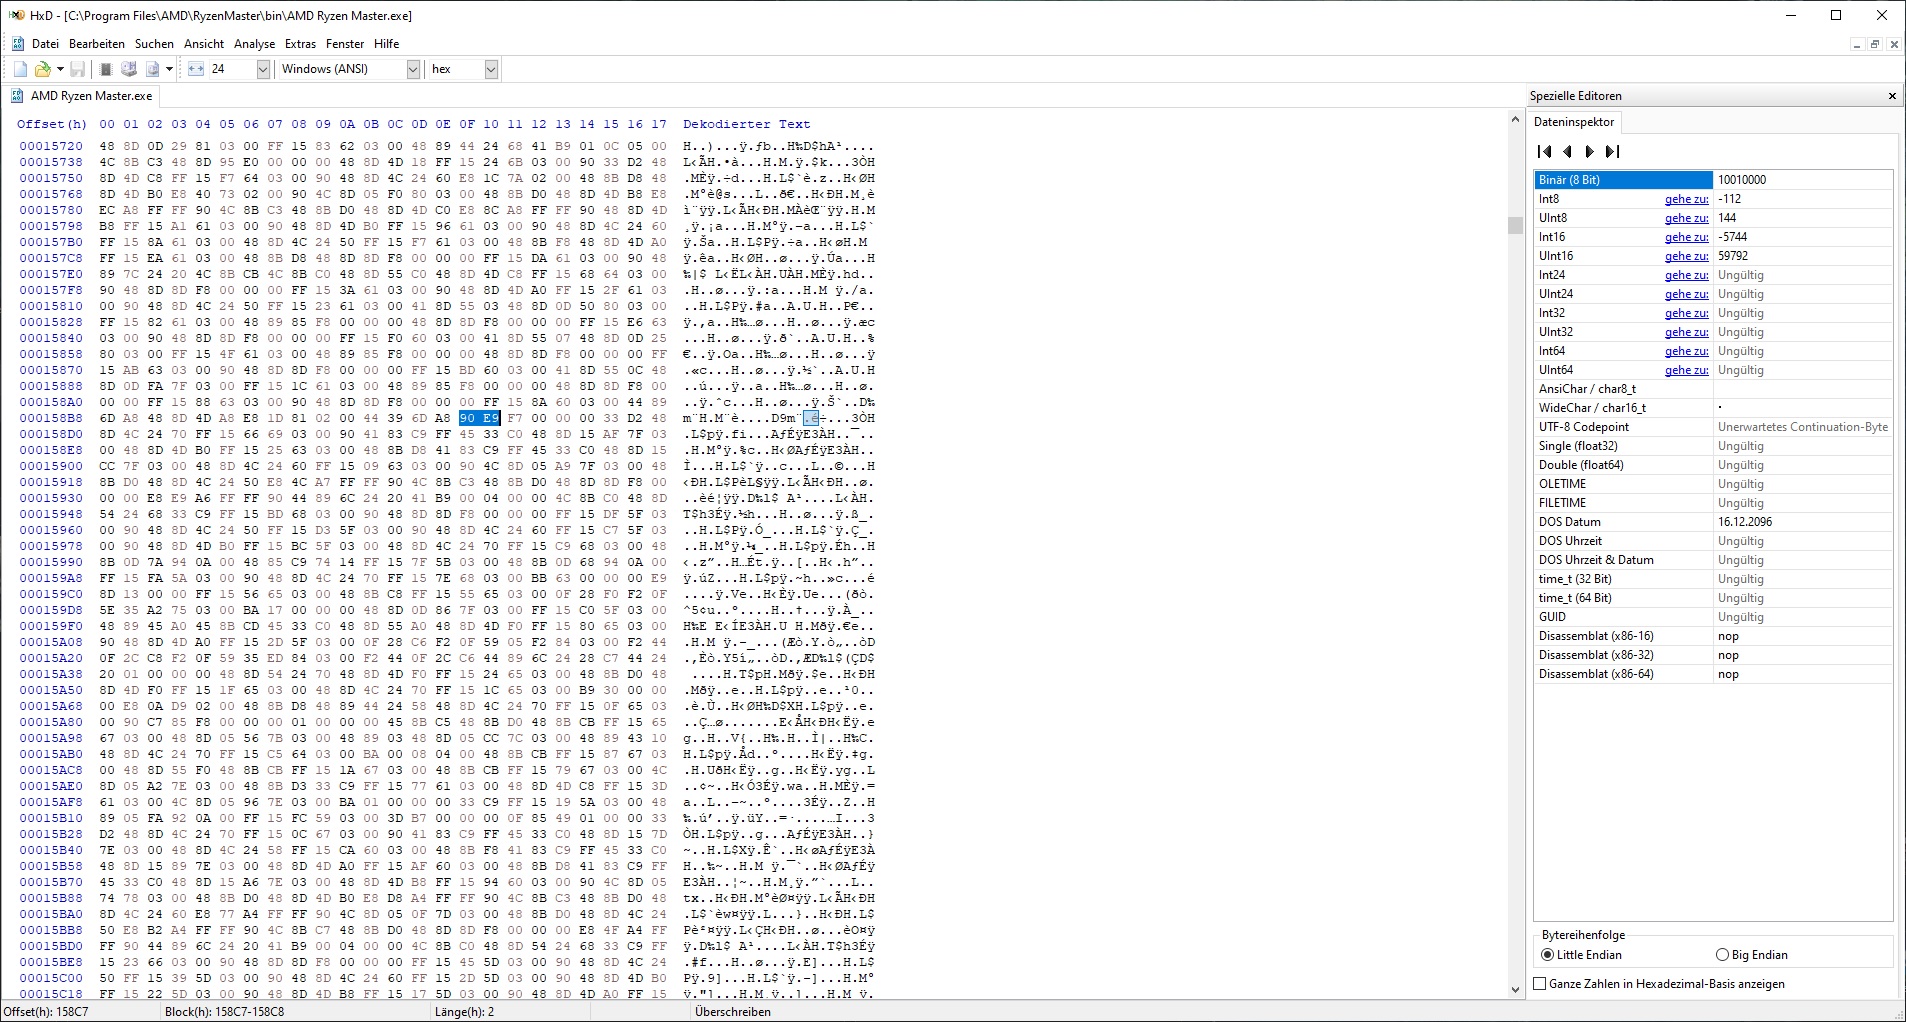The image size is (1906, 1022).
Task: Open a disk image with the toolbar icon
Action: click(x=153, y=69)
